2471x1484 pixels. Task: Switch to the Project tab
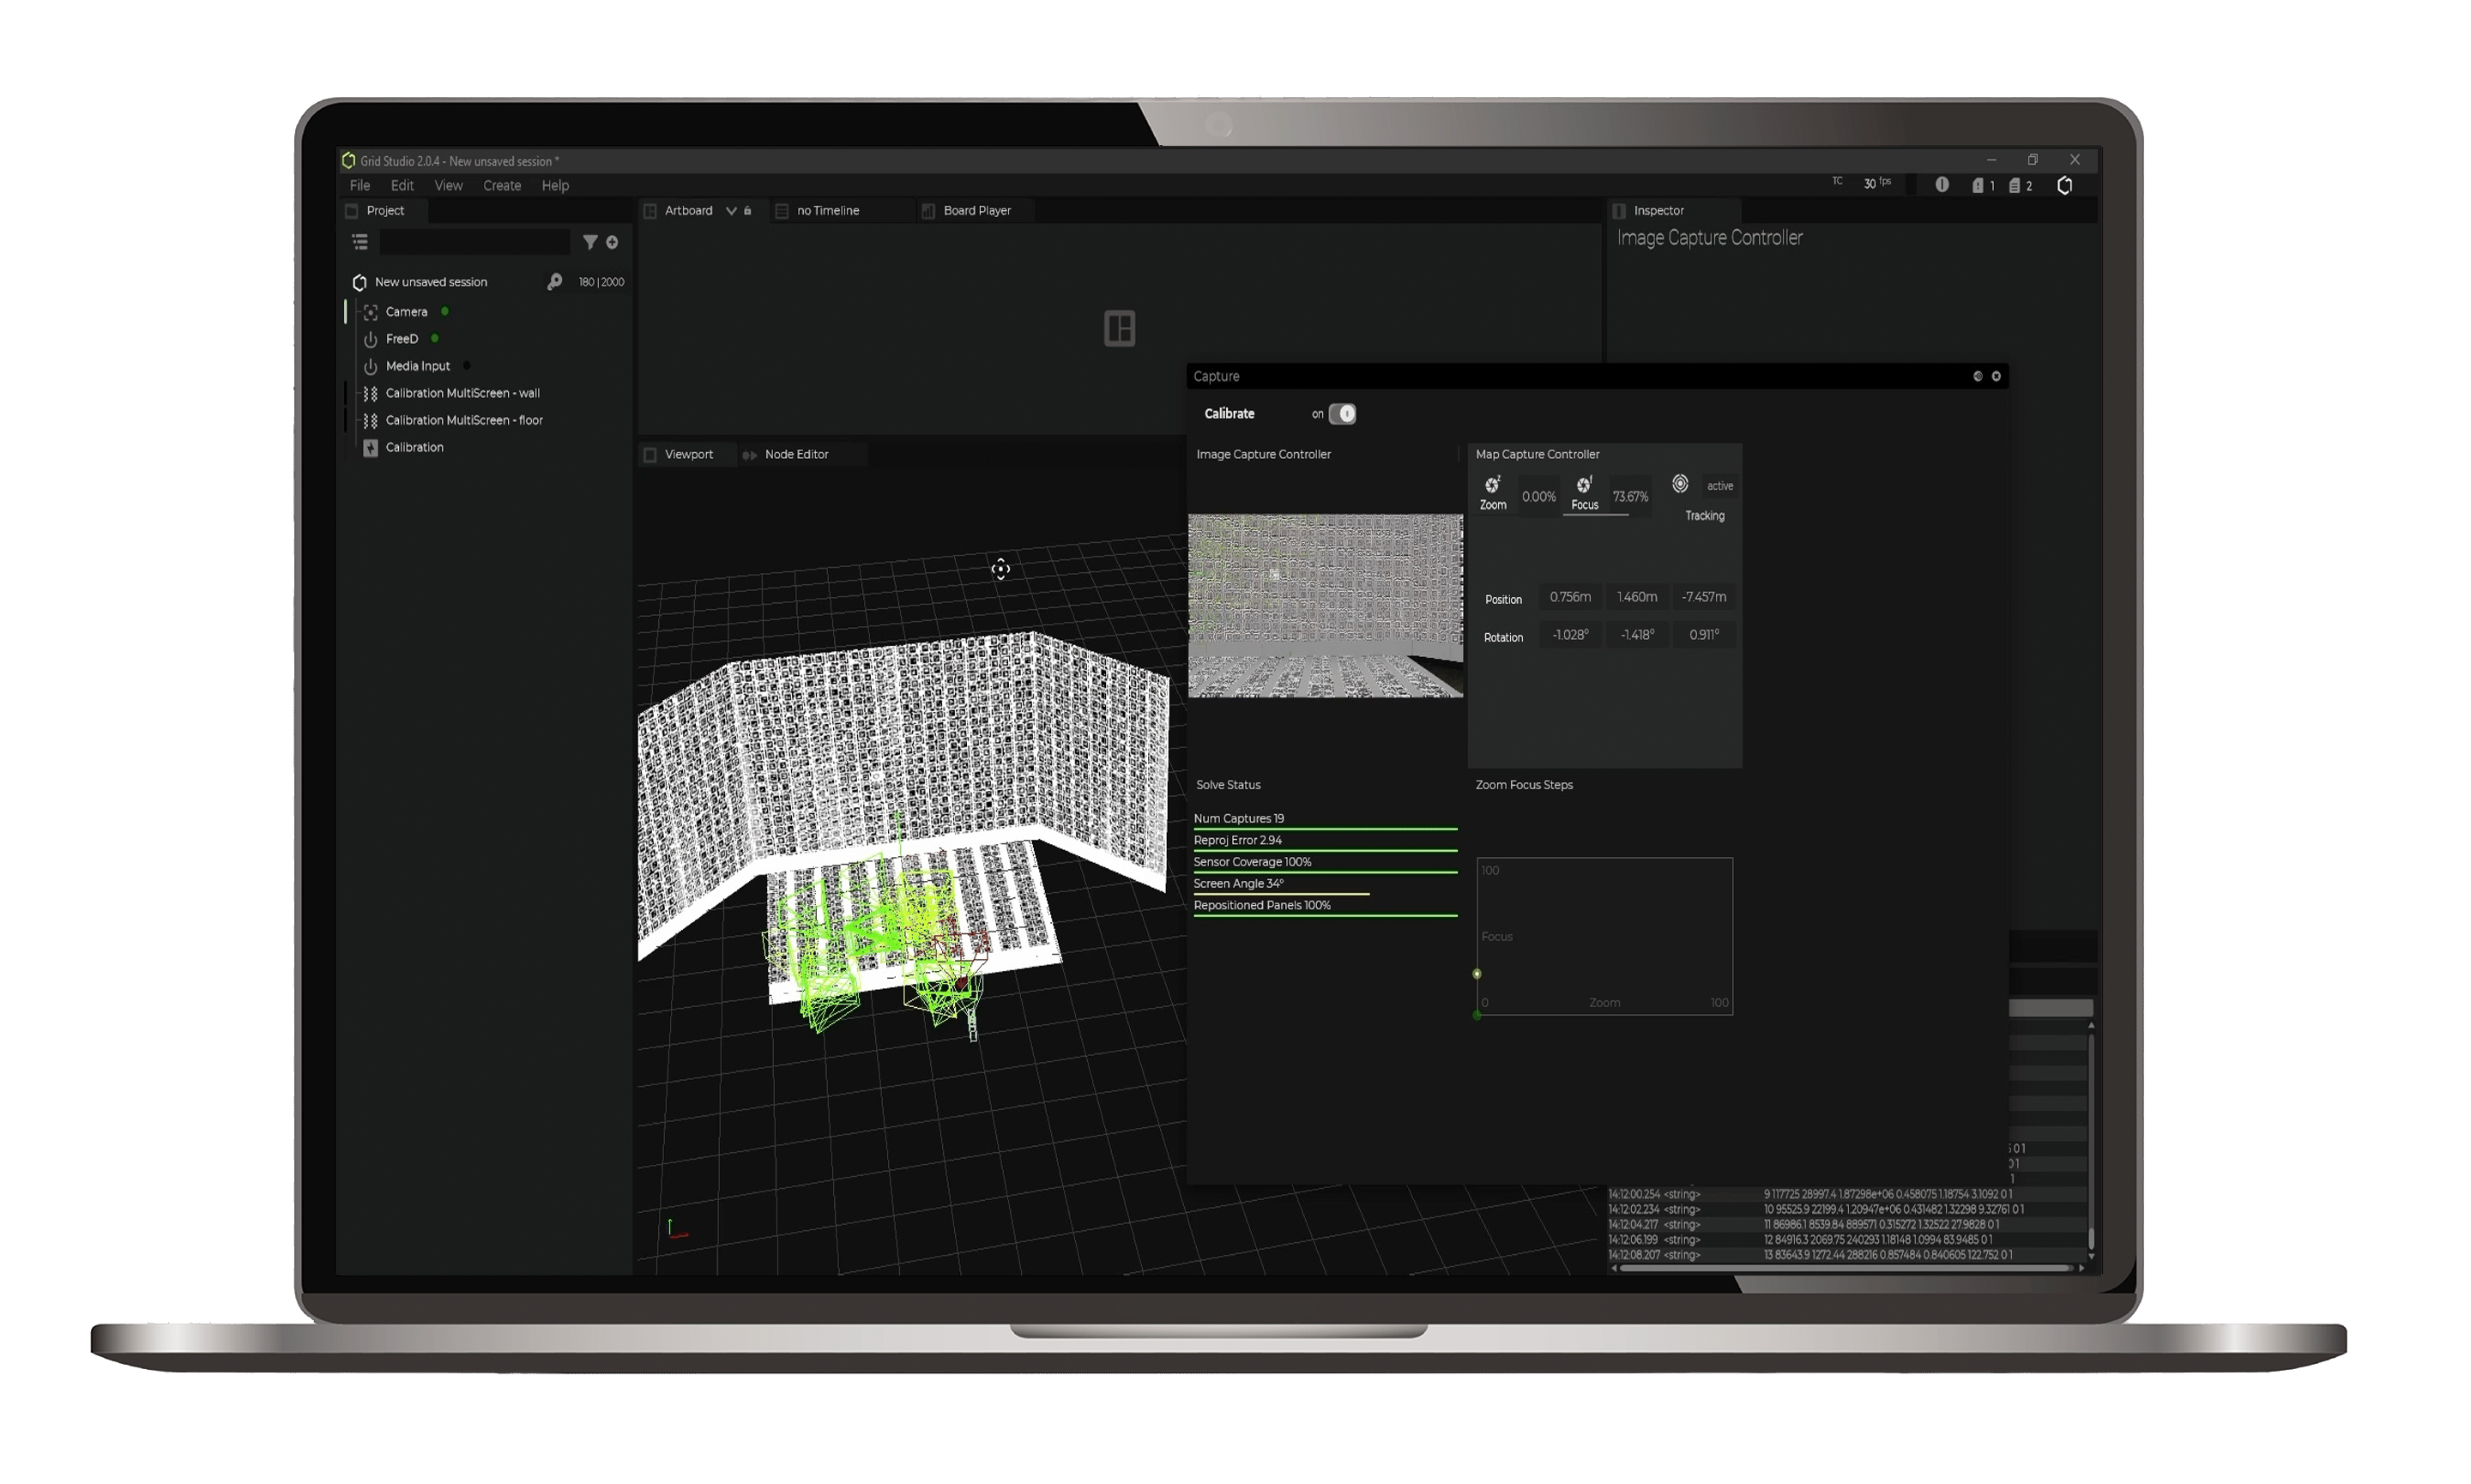point(385,210)
